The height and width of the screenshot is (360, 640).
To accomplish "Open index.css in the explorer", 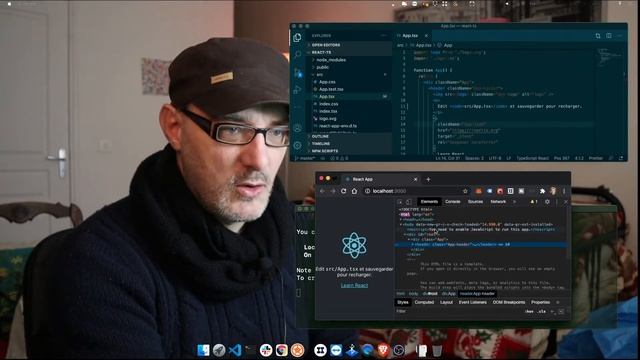I will pos(329,104).
